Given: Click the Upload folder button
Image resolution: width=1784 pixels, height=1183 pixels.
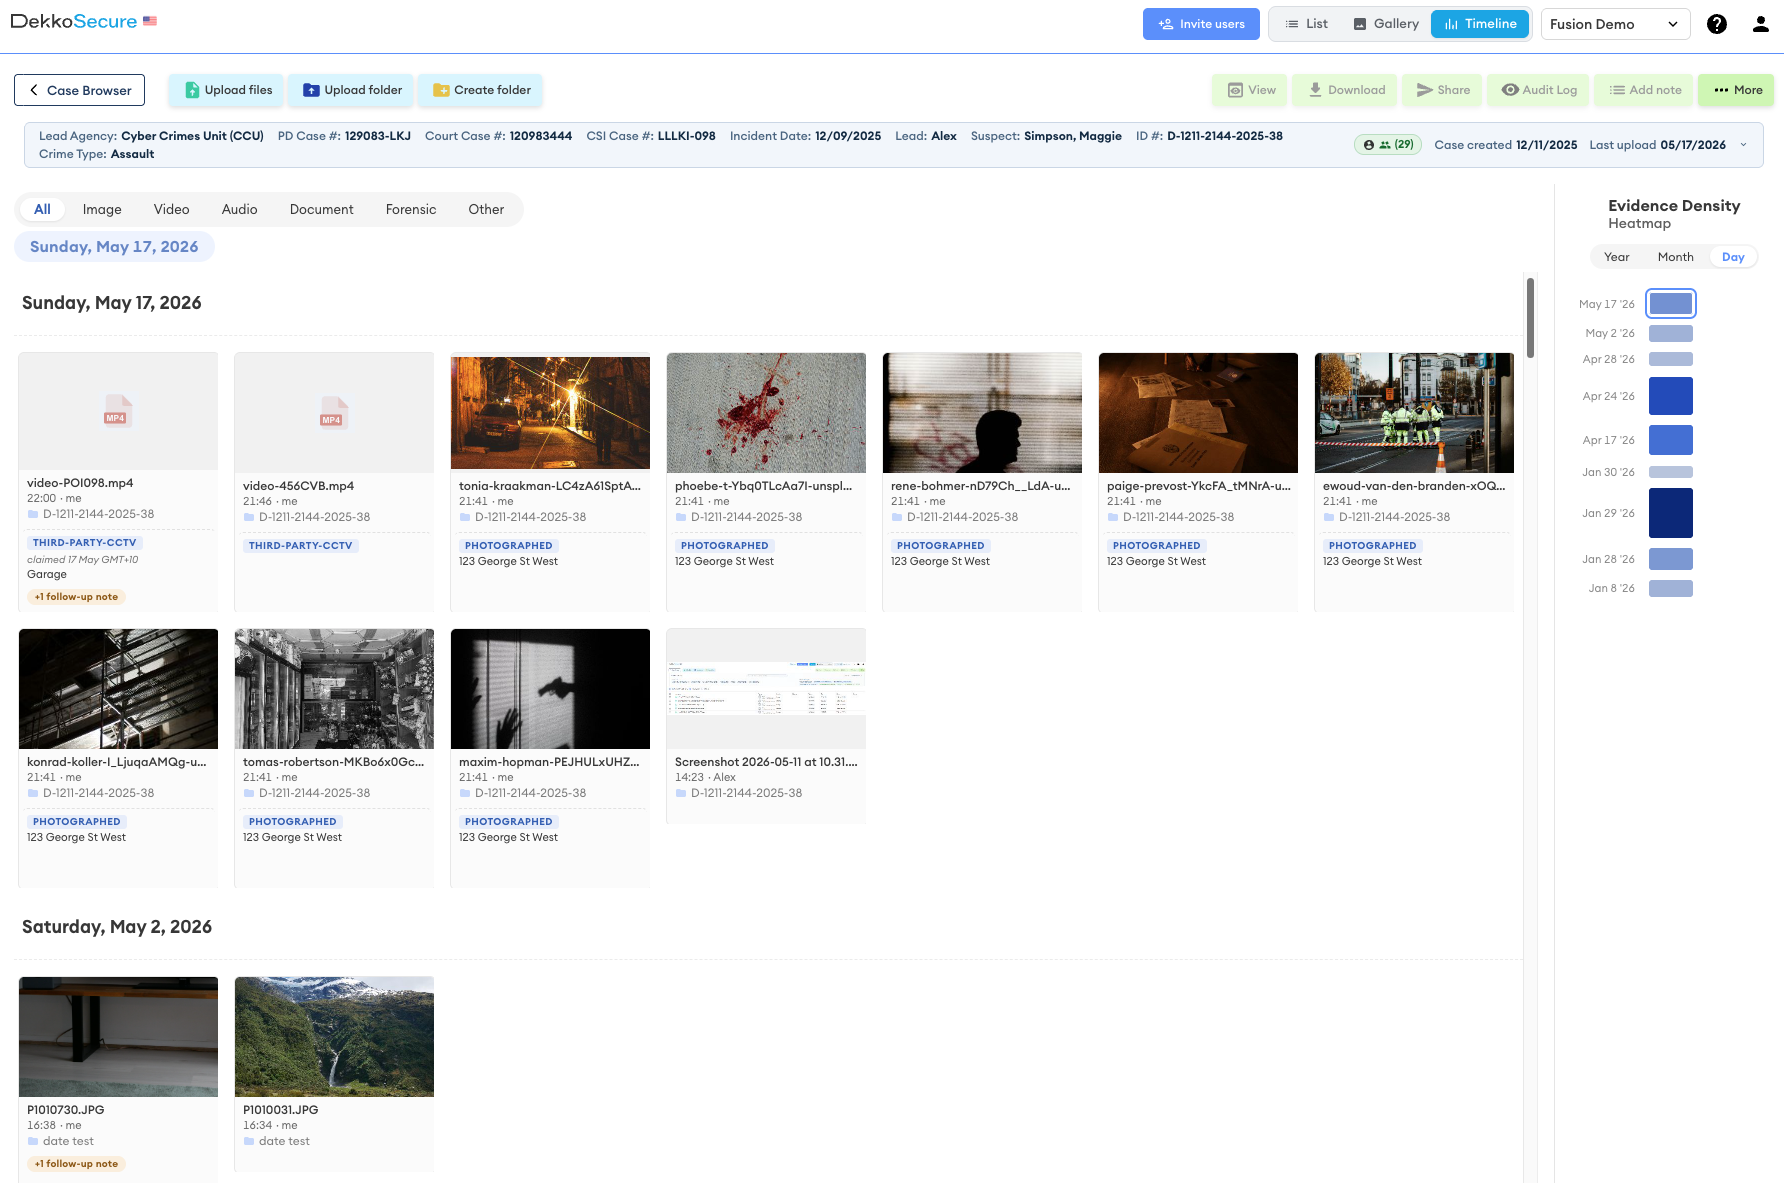Looking at the screenshot, I should tap(352, 90).
